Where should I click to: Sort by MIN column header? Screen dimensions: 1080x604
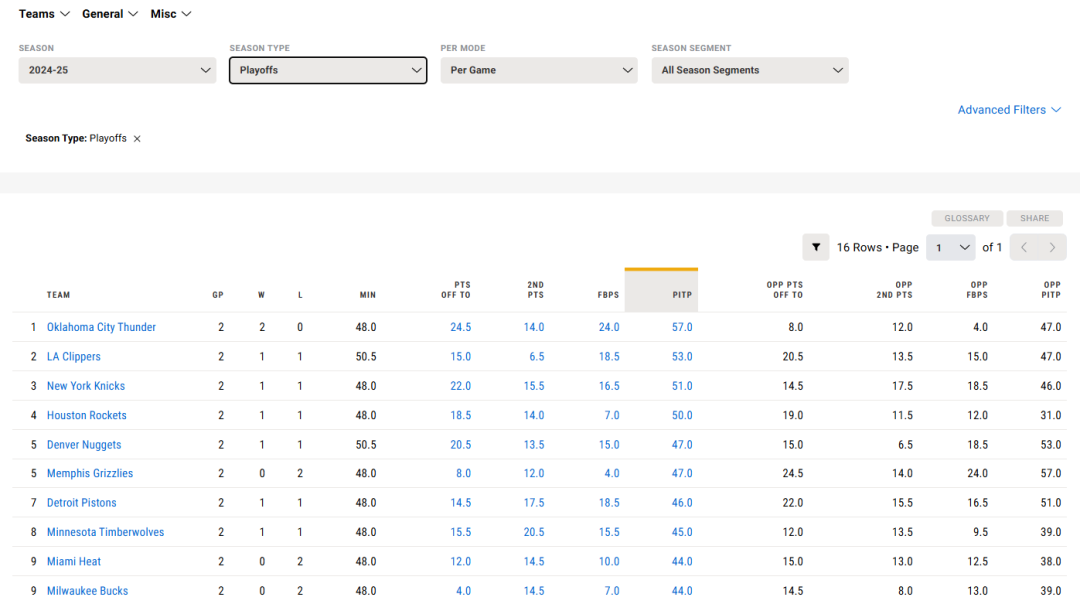368,295
